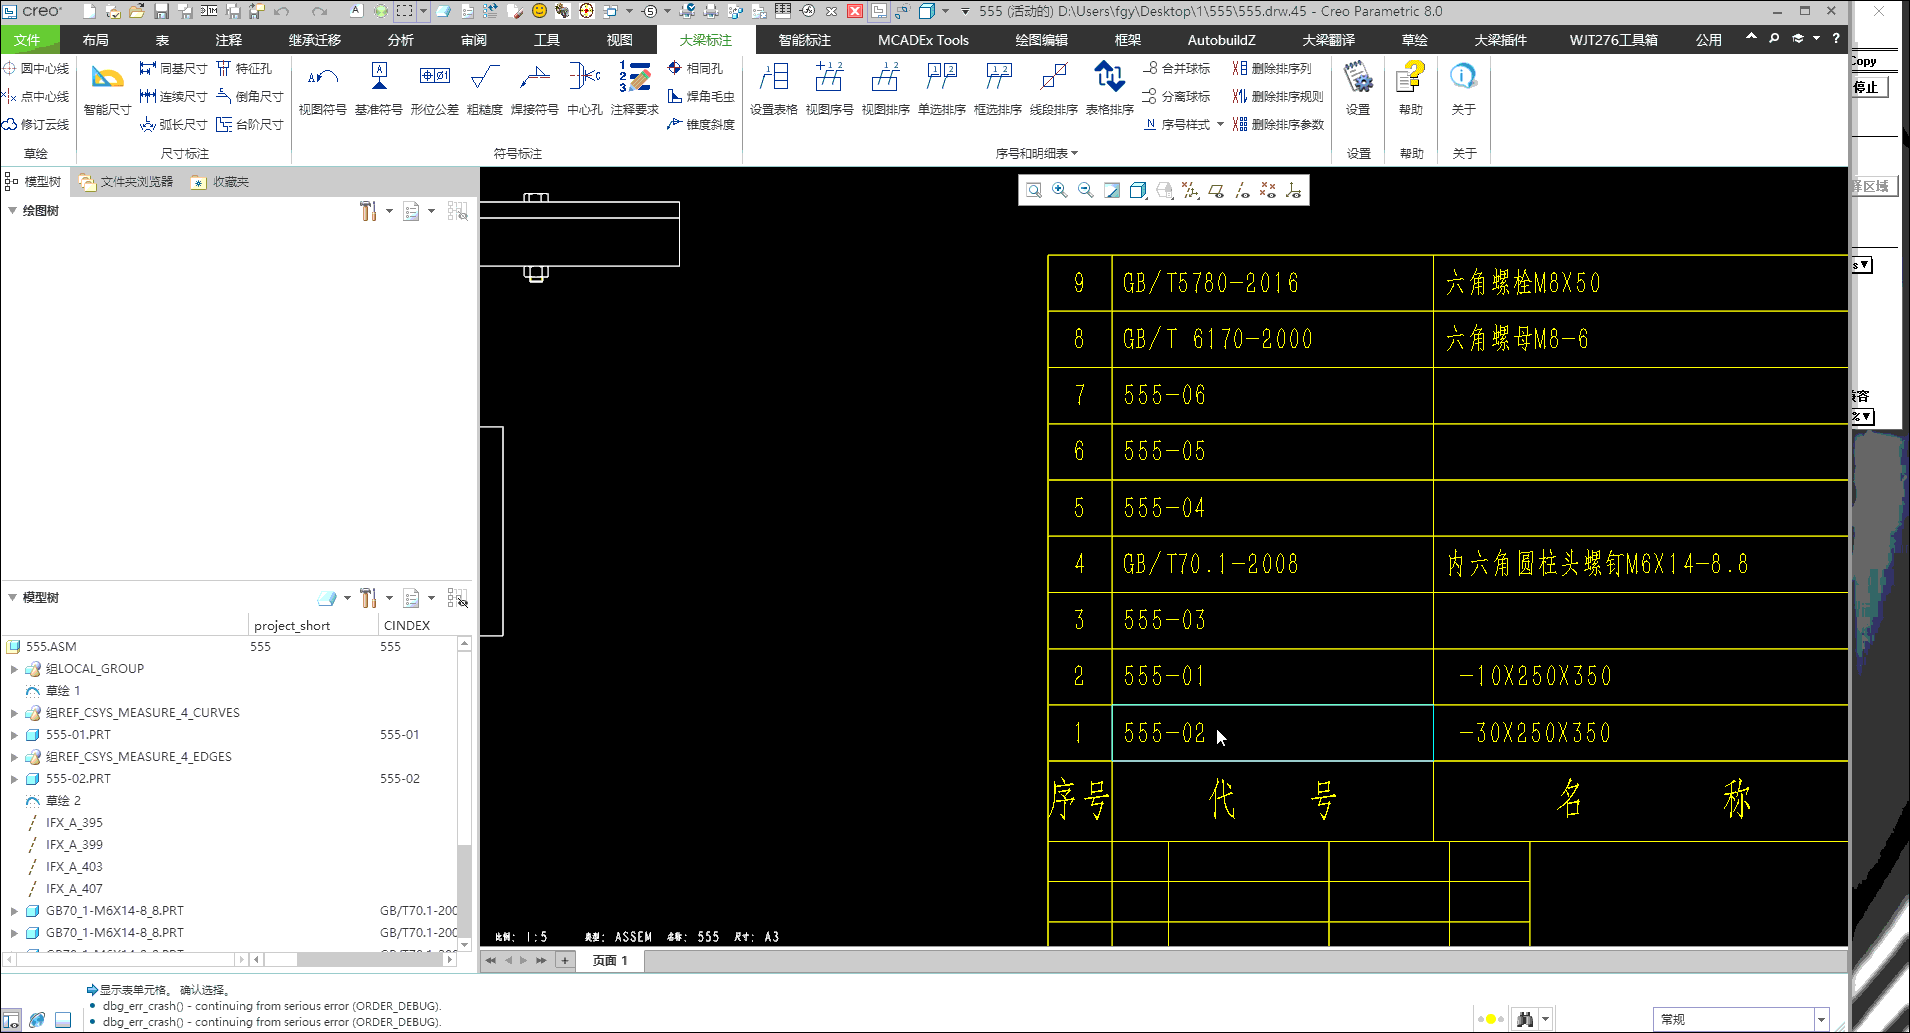Screen dimensions: 1910x1033
Task: Choose the 粗糙度 surface roughness tool
Action: point(485,89)
